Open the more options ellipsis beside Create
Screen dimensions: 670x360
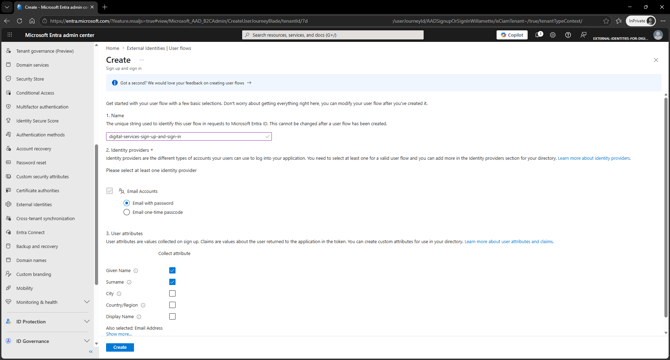click(141, 60)
